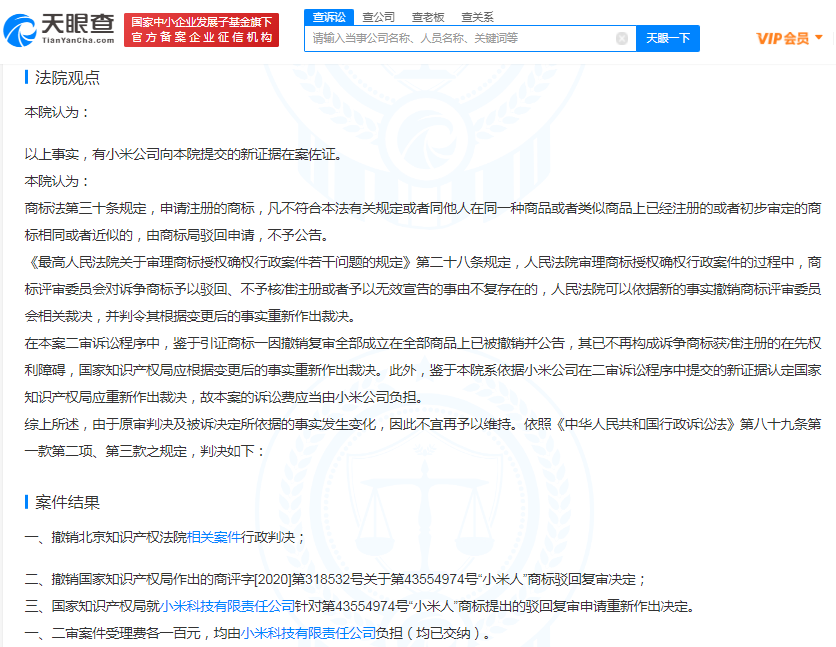The image size is (836, 647).
Task: Click the text 第二十八条规定
Action: [x=463, y=262]
